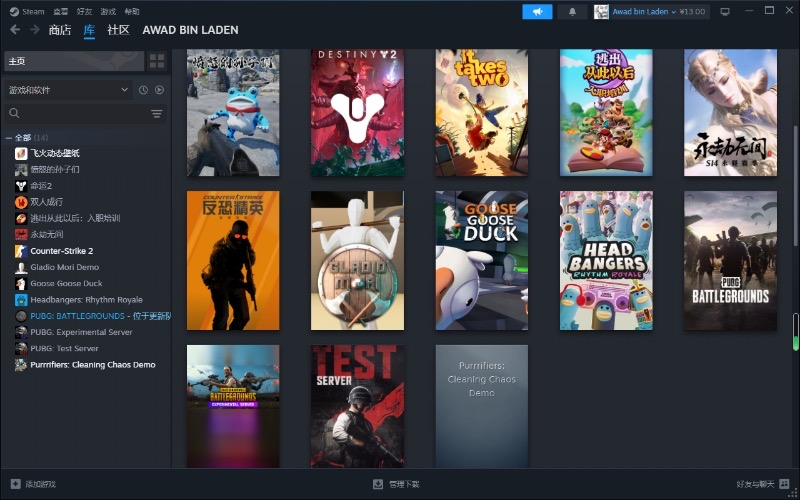Select PUBG Battlegrounds cover

(731, 261)
